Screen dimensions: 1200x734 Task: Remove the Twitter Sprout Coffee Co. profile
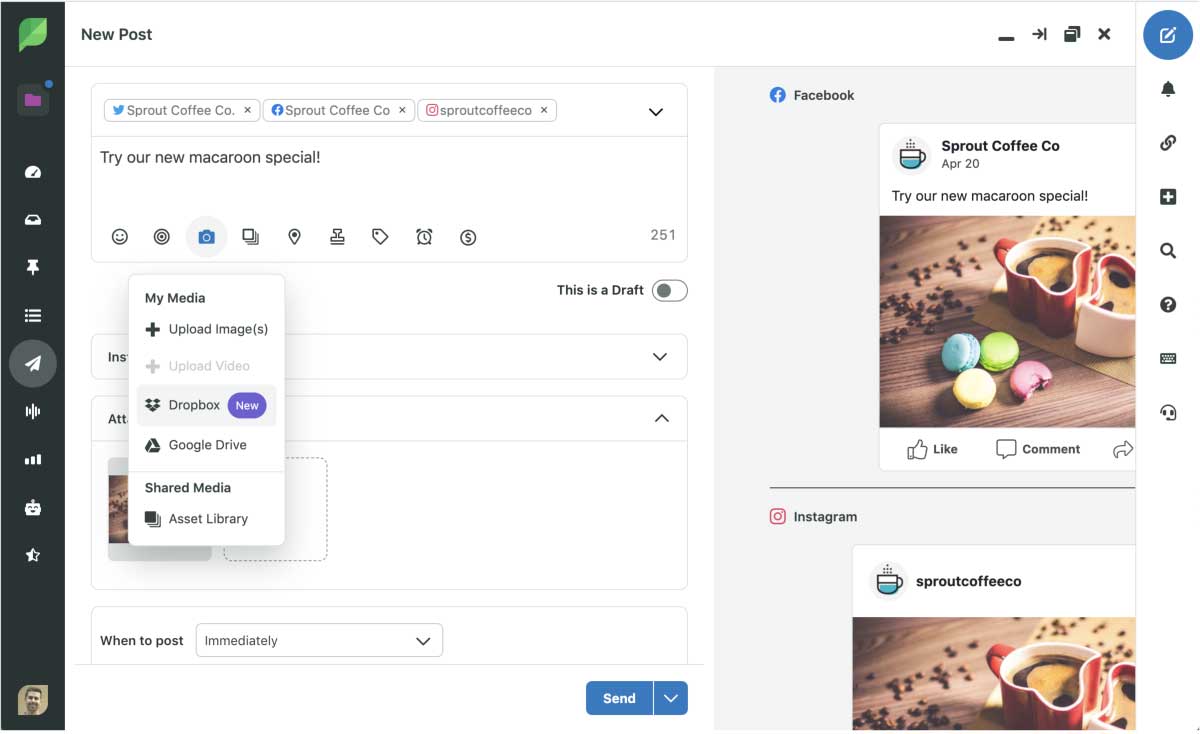pos(248,110)
